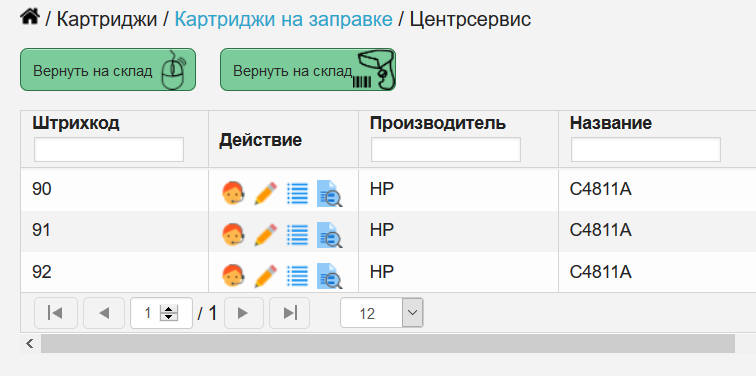Screen dimensions: 756x376
Task: Open document search icon for barcode 90
Action: click(329, 193)
